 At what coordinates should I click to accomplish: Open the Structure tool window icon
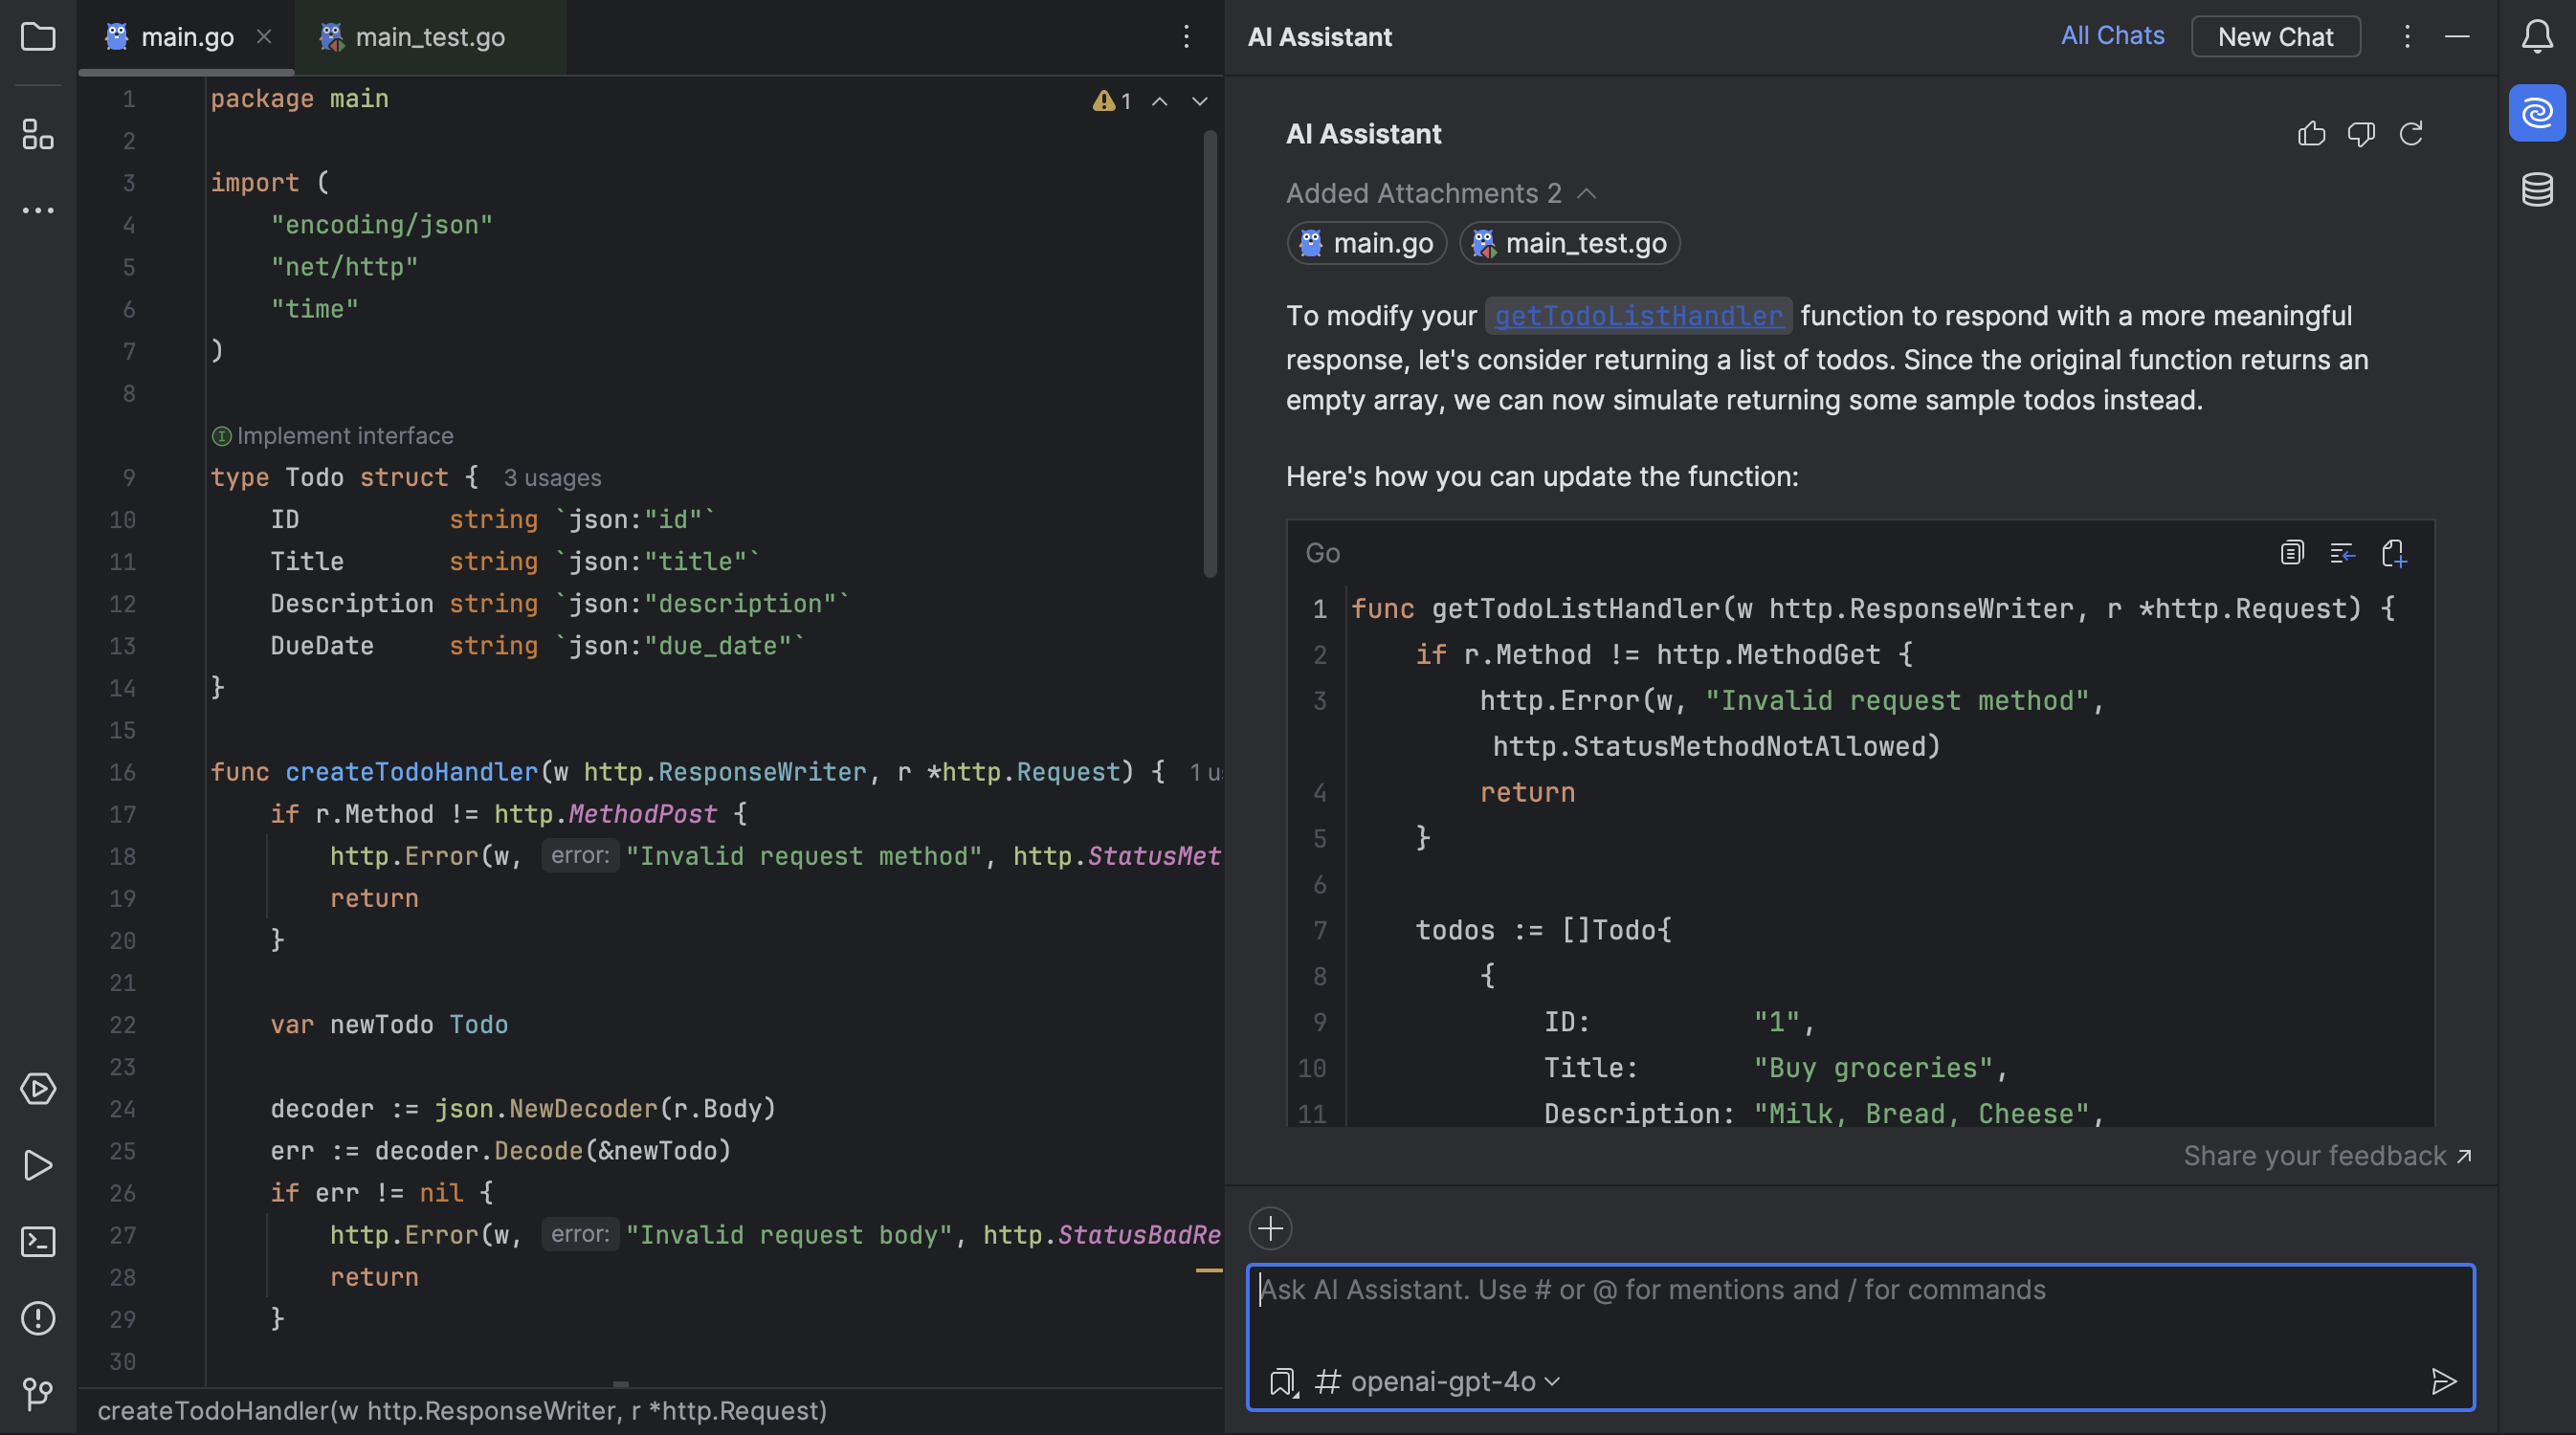38,134
